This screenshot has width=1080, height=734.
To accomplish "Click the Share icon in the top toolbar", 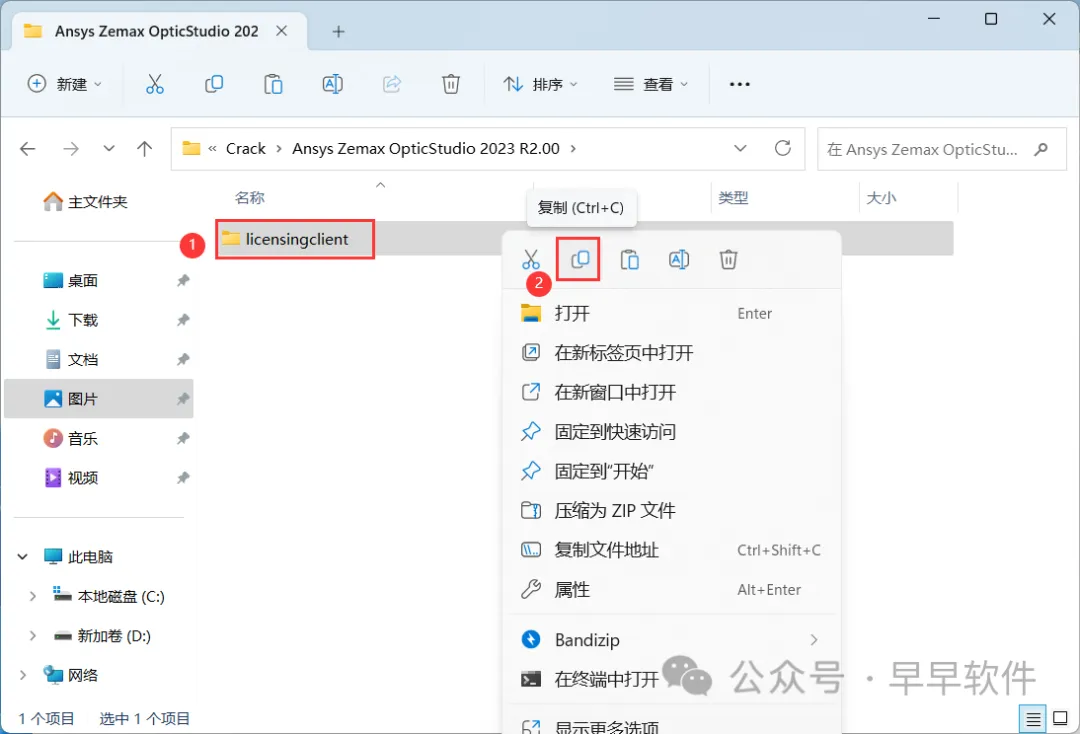I will [x=391, y=84].
